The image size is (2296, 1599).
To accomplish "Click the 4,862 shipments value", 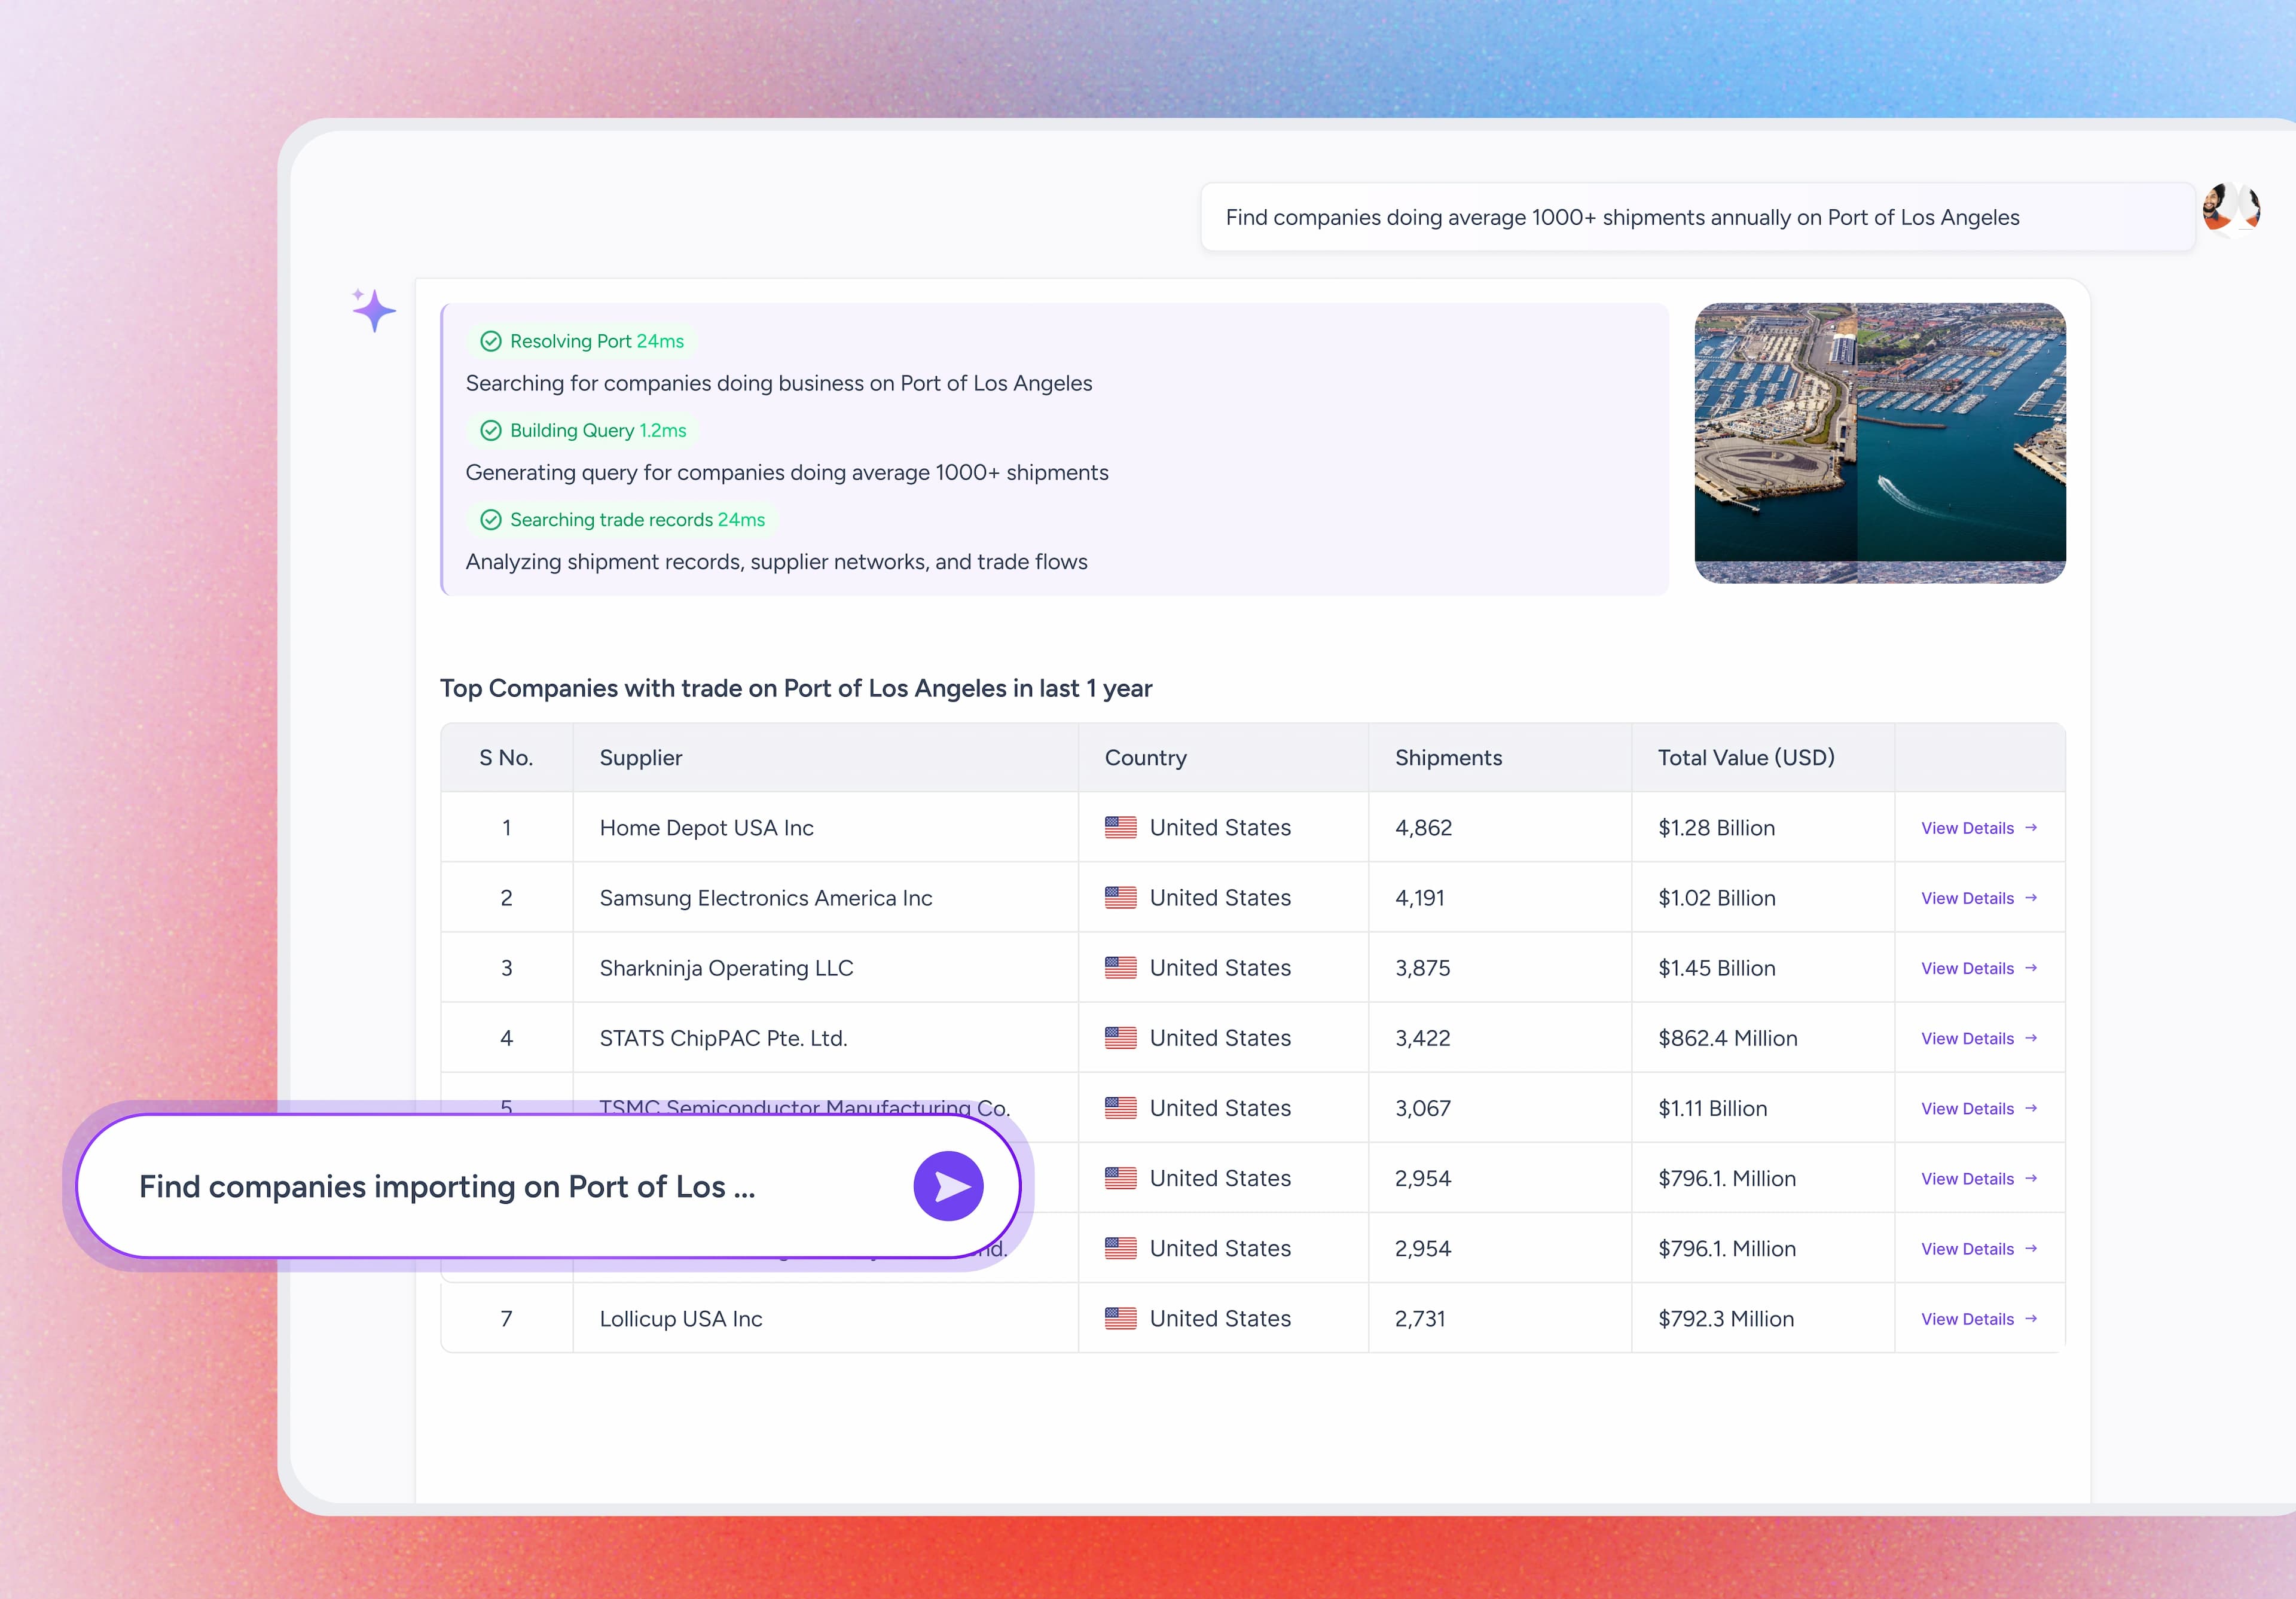I will [x=1423, y=827].
